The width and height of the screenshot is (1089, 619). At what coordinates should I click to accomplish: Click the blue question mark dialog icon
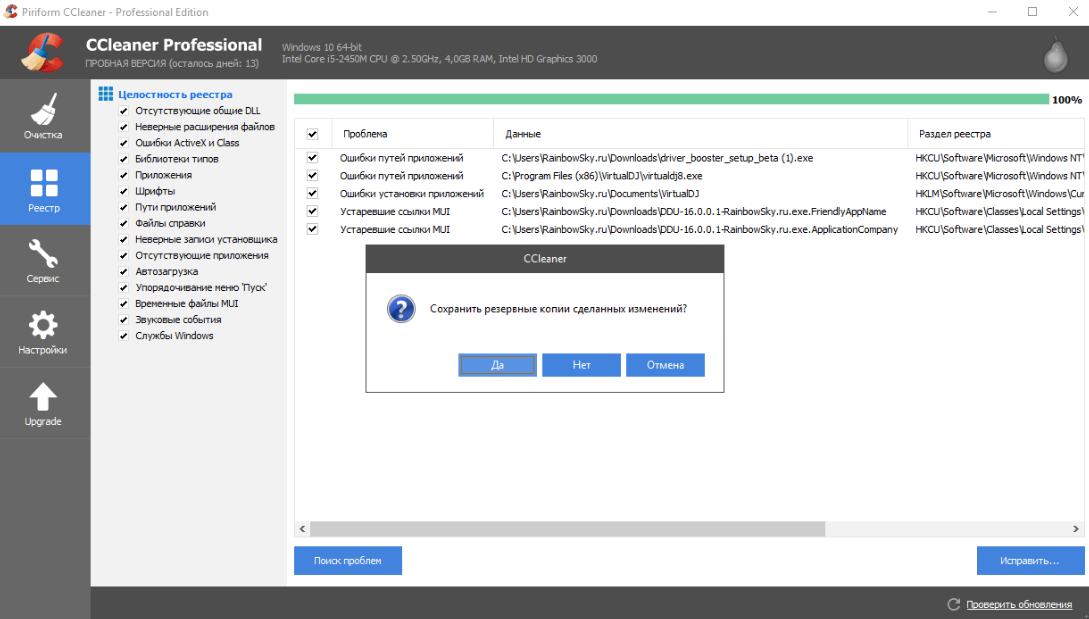point(401,309)
